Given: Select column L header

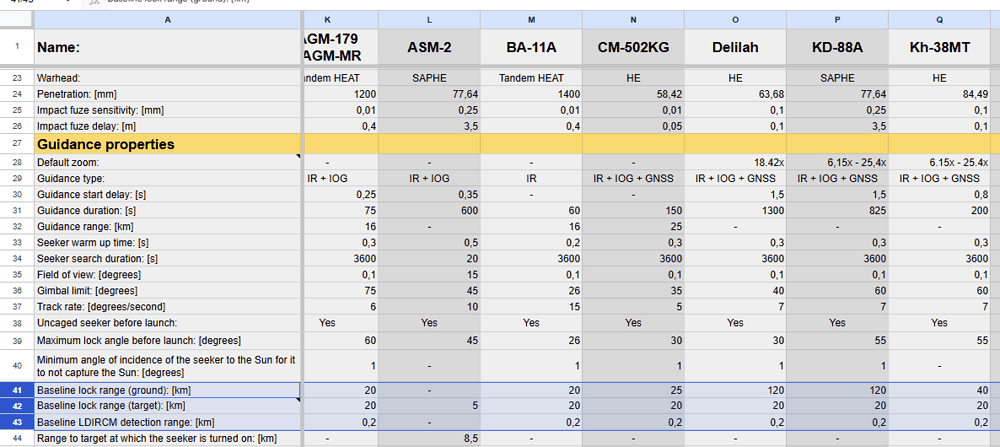Looking at the screenshot, I should point(429,19).
